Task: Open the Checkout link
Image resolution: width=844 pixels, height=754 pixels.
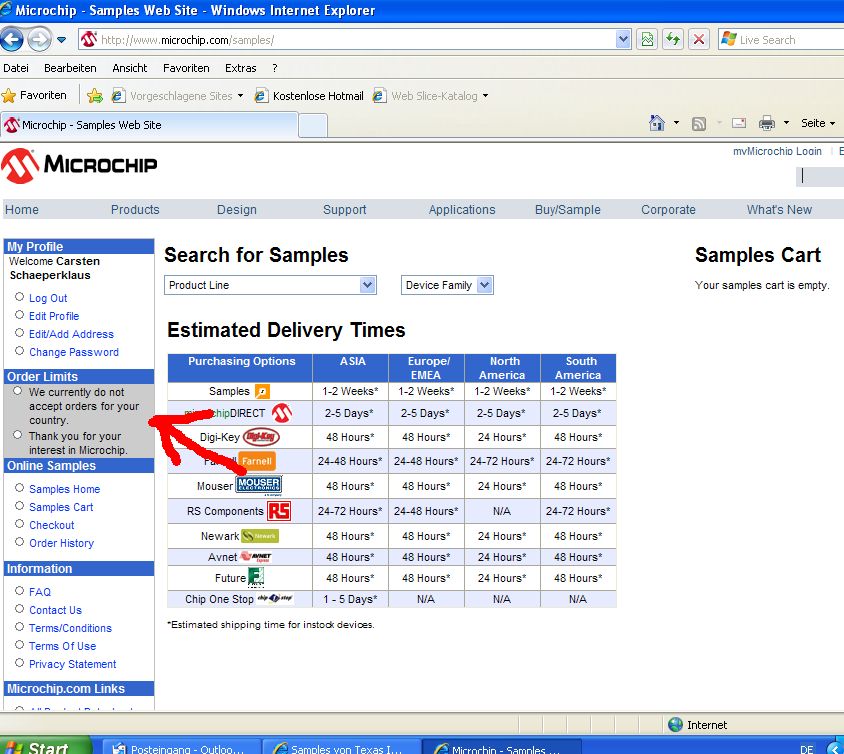Action: point(52,525)
